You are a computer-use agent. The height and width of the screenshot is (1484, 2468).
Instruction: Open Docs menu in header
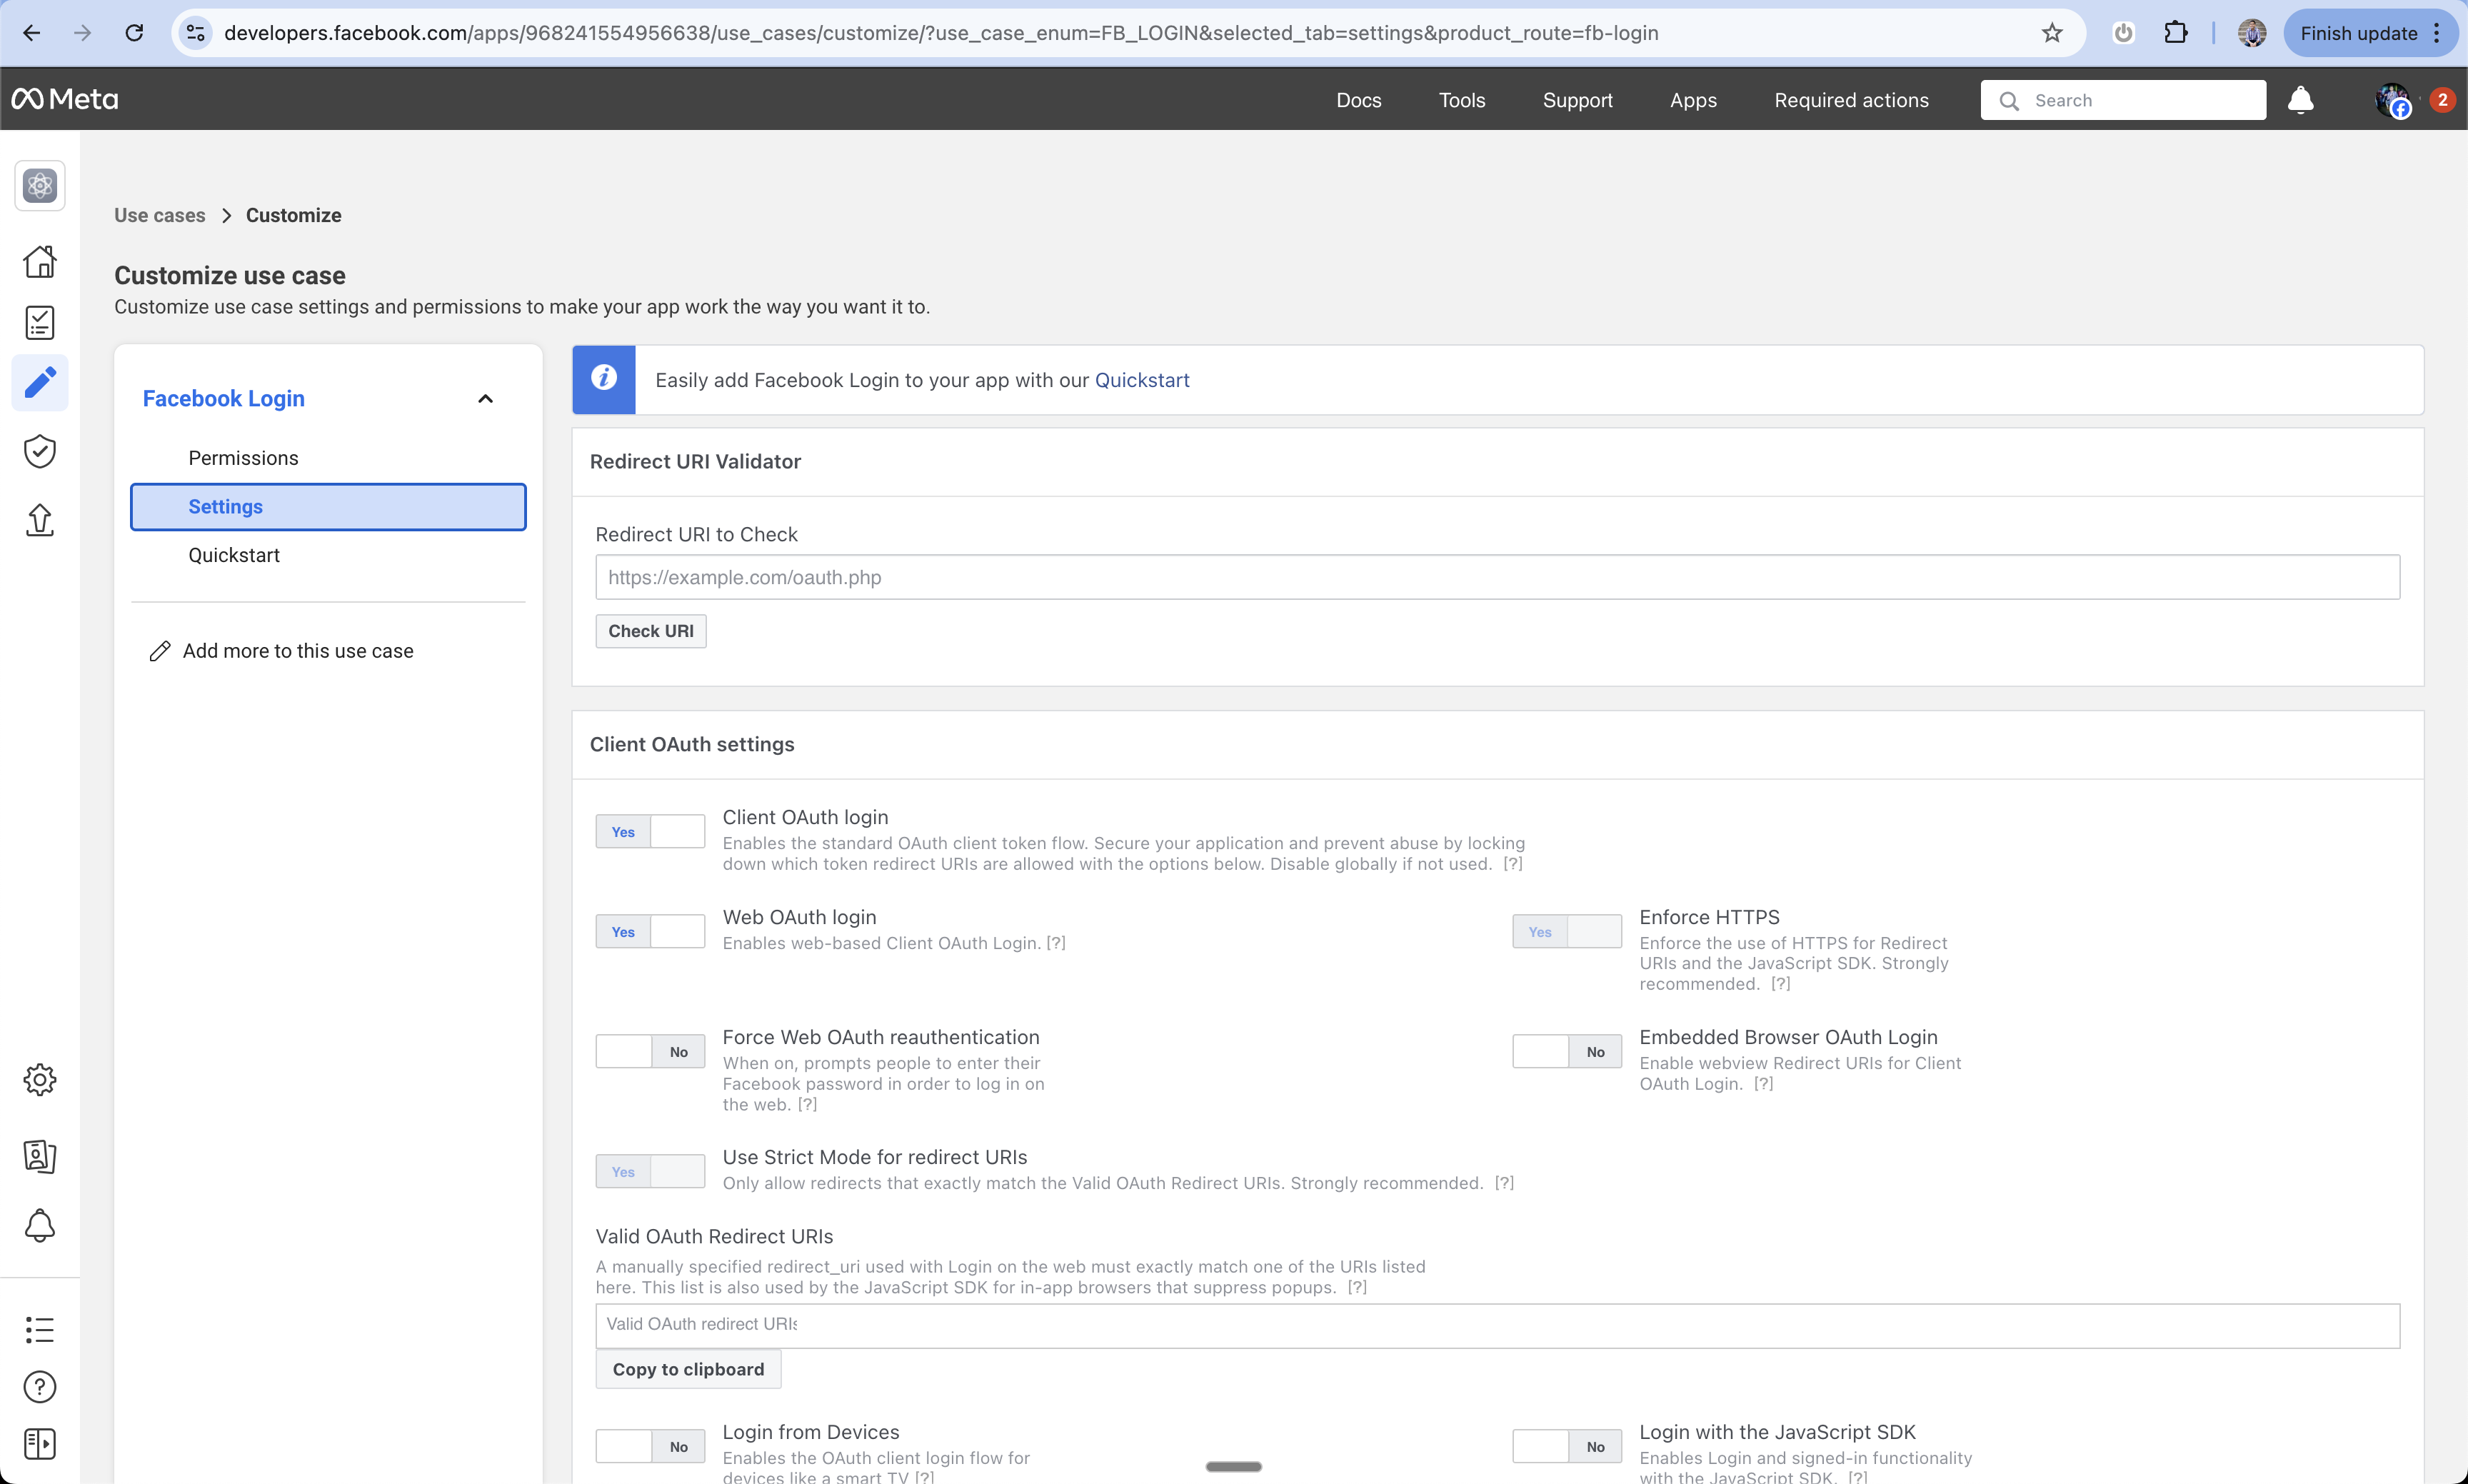pyautogui.click(x=1358, y=100)
